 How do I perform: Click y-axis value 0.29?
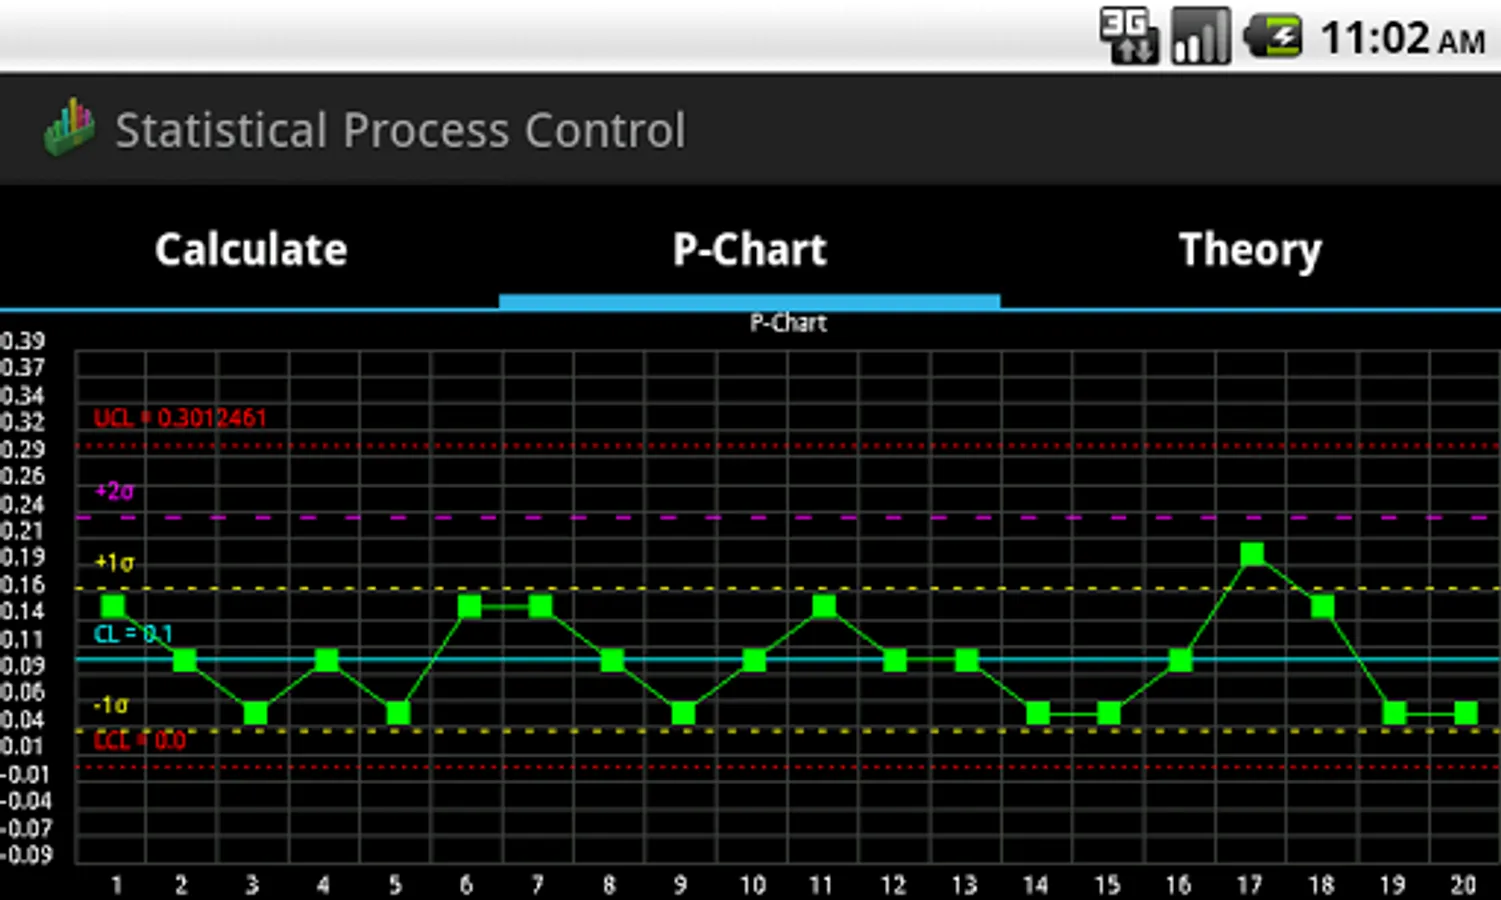point(23,449)
